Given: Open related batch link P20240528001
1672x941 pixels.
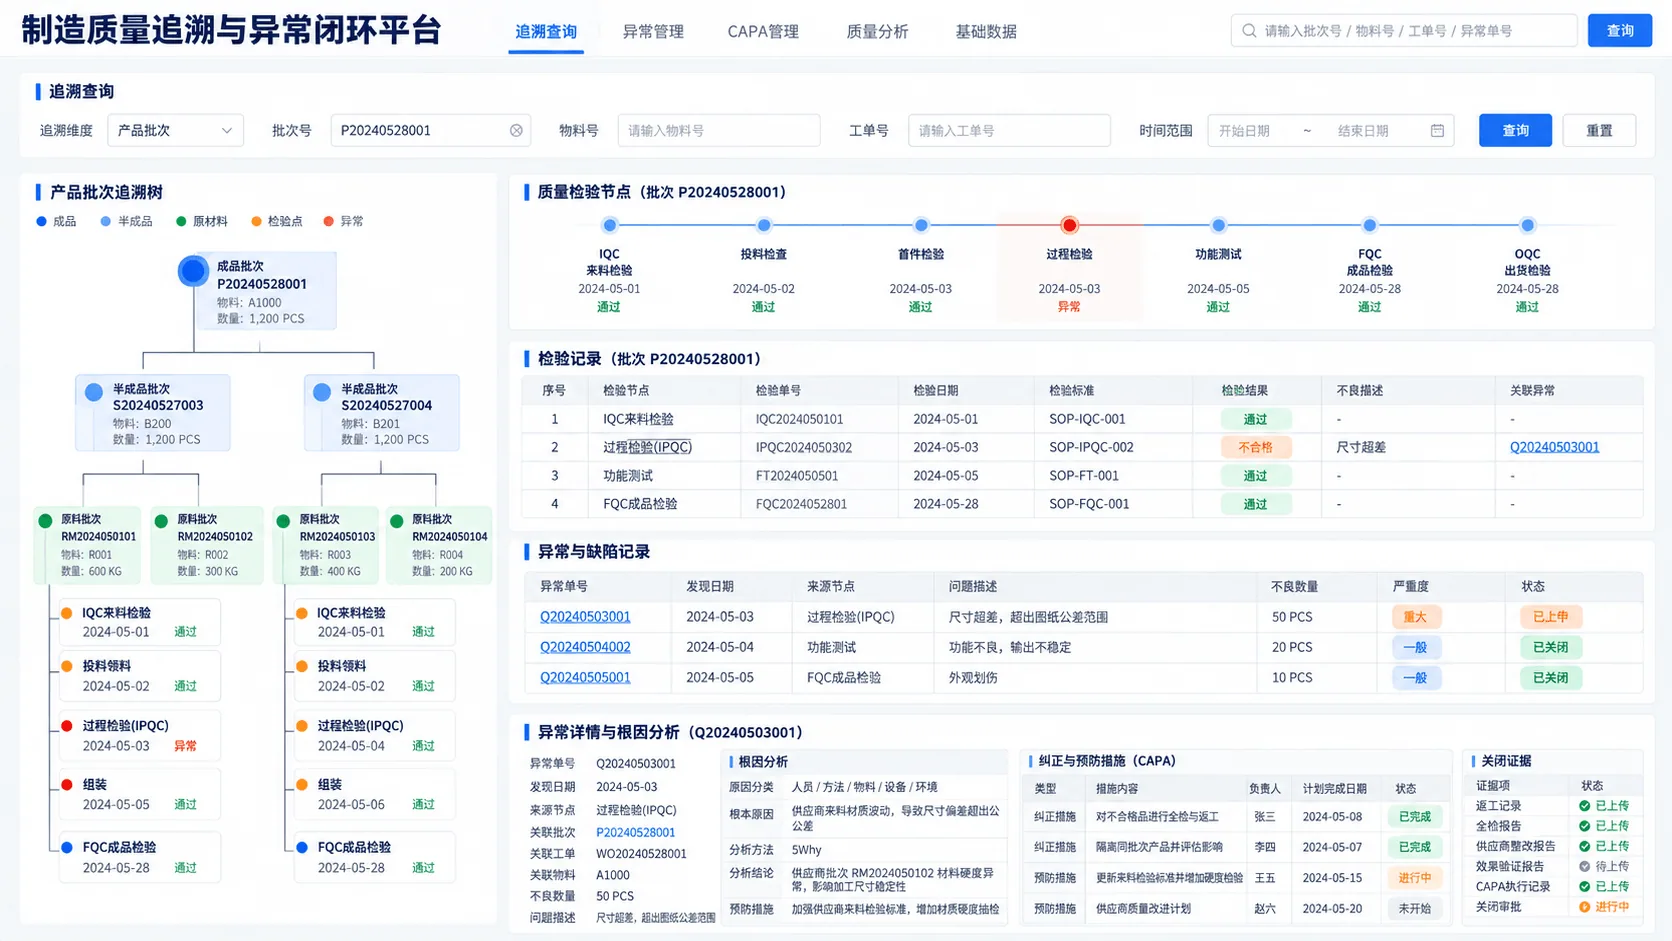Looking at the screenshot, I should coord(636,832).
